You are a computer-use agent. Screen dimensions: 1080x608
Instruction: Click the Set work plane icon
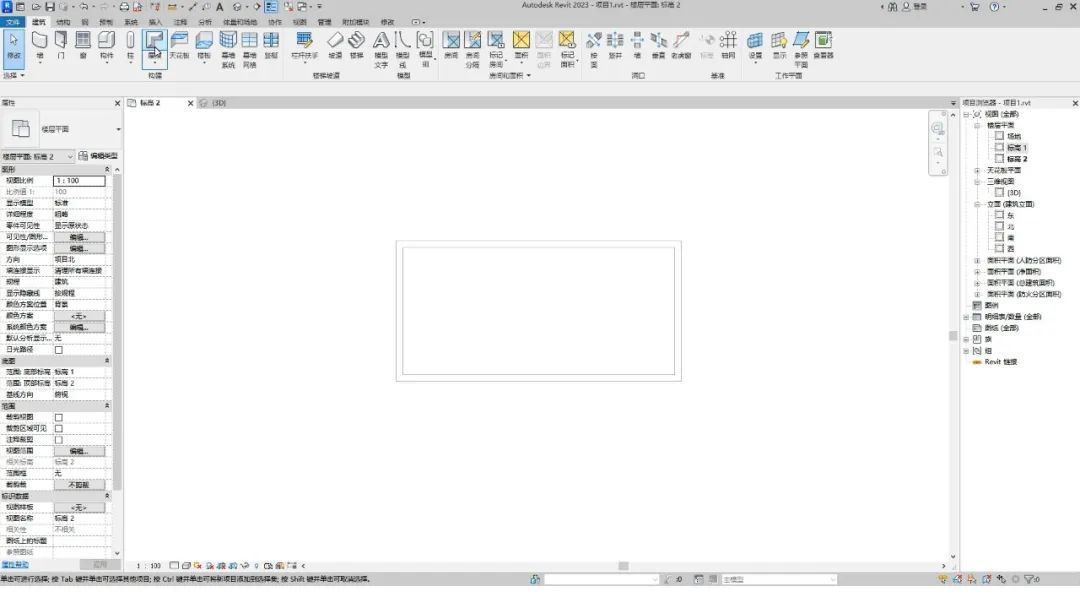pos(755,45)
